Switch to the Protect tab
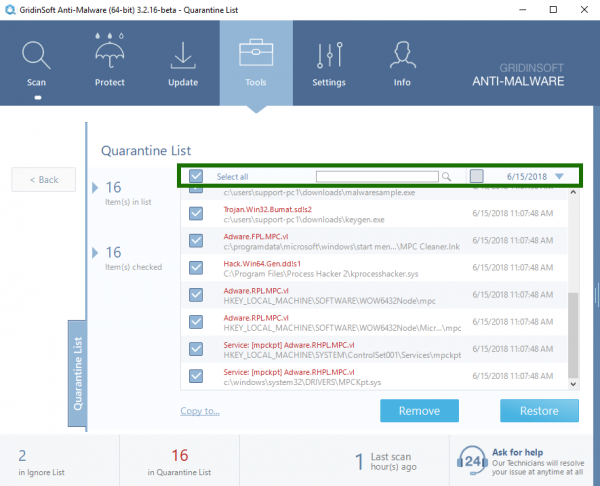The height and width of the screenshot is (486, 600). [110, 63]
